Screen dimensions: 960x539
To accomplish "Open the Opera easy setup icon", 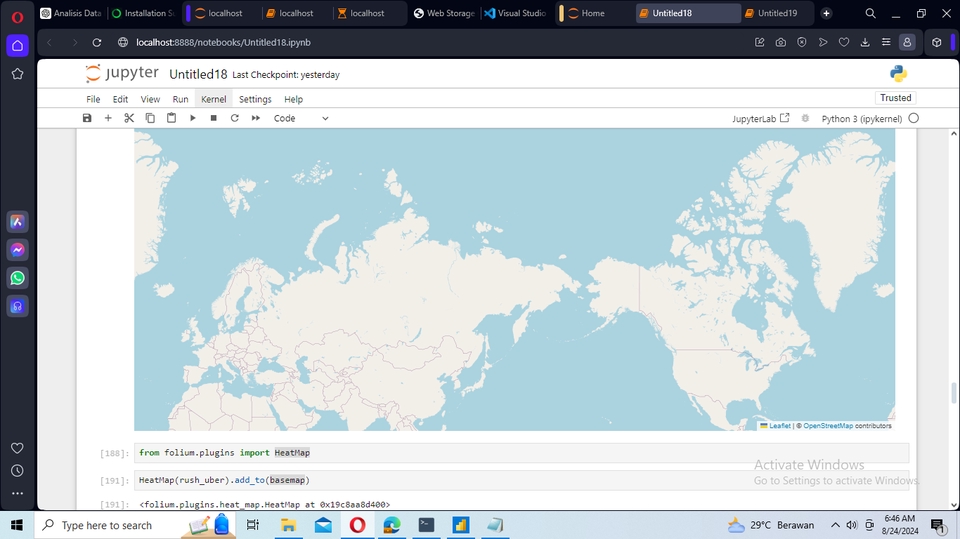I will (x=886, y=42).
